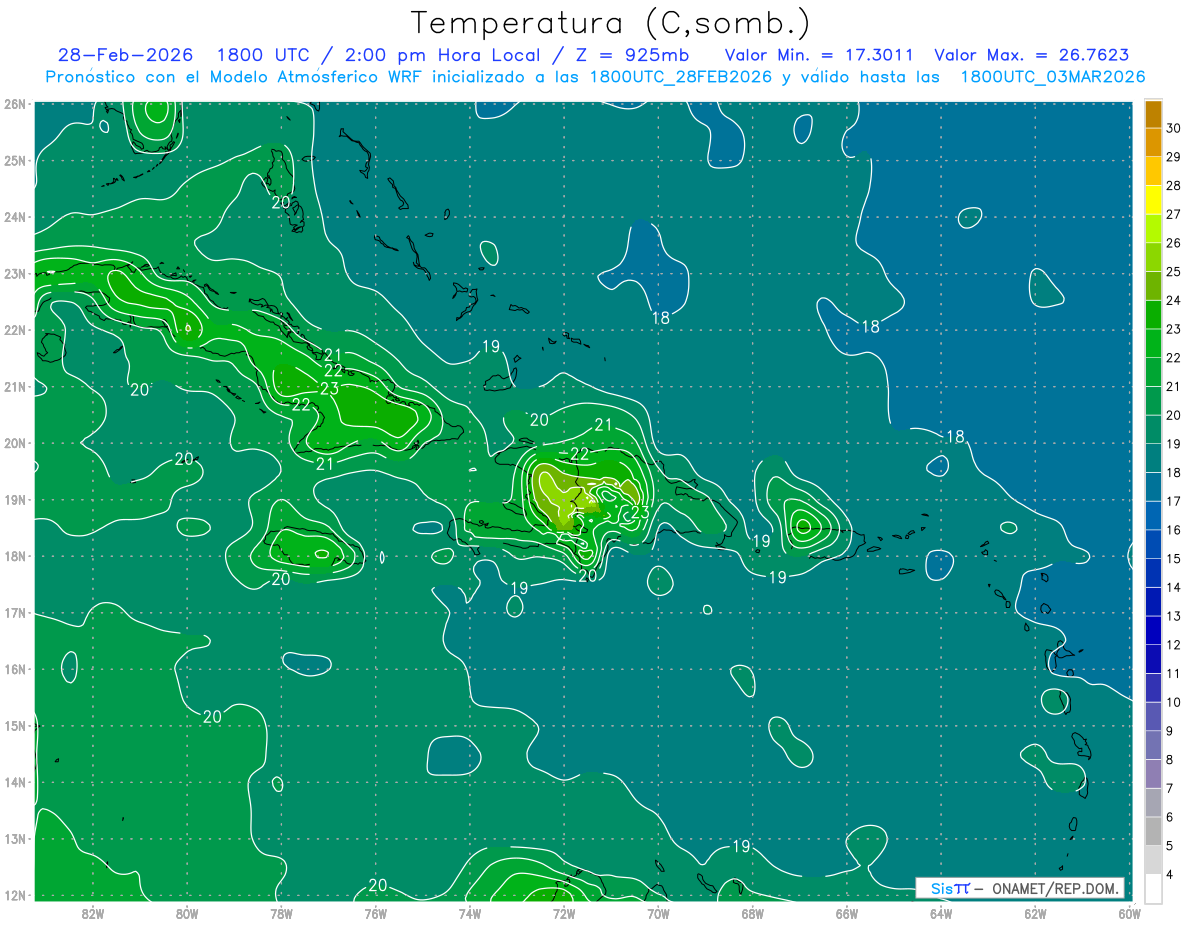Image resolution: width=1200 pixels, height=927 pixels.
Task: Click the yellow legend band between 27 and 28
Action: click(x=1153, y=200)
